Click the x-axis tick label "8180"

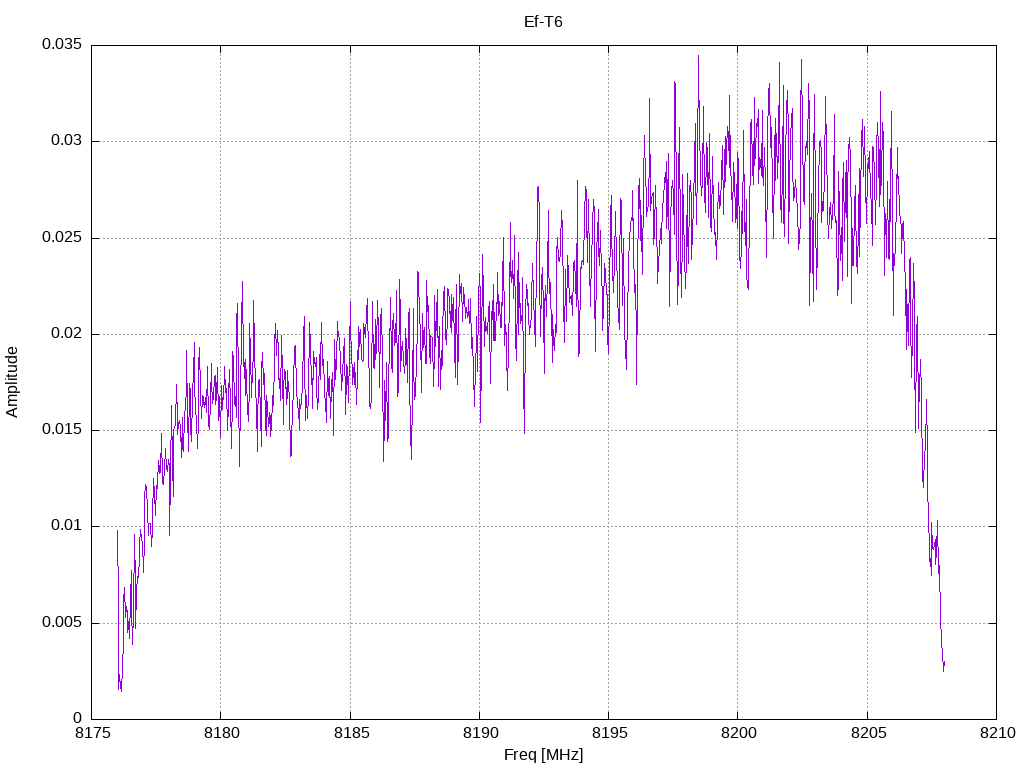tap(222, 733)
